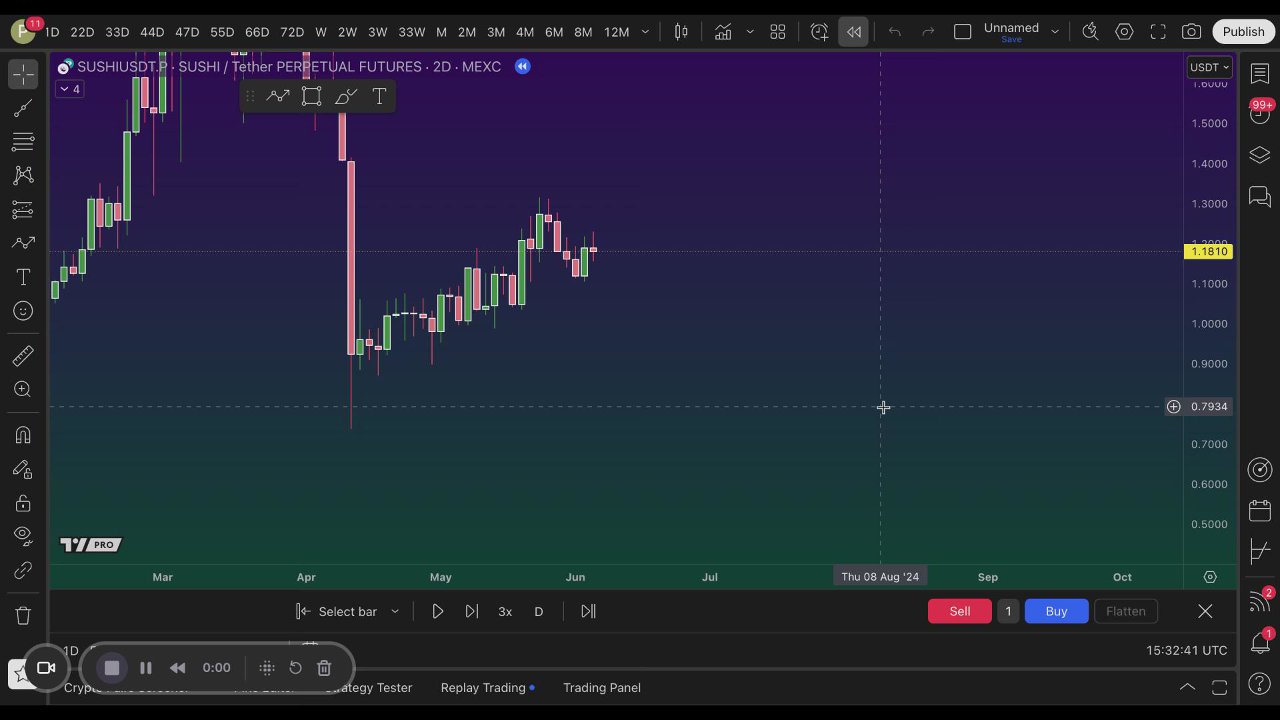
Task: Click the red Sell button
Action: pyautogui.click(x=959, y=611)
